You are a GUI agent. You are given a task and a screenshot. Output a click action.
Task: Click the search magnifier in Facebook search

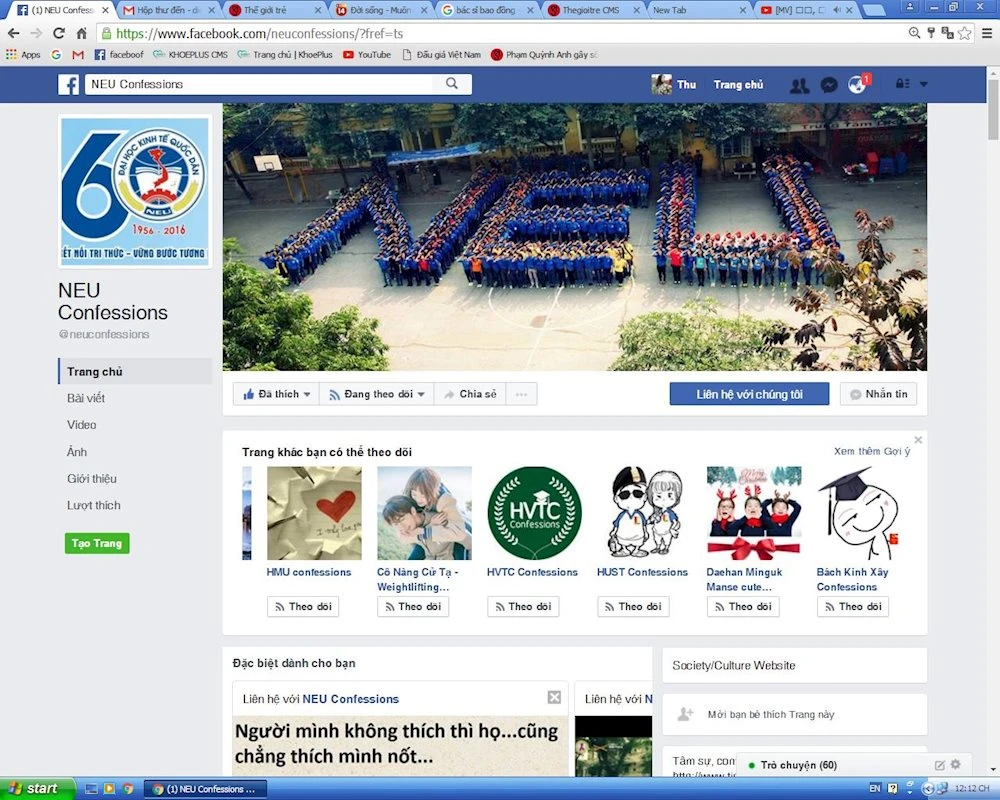[x=452, y=85]
